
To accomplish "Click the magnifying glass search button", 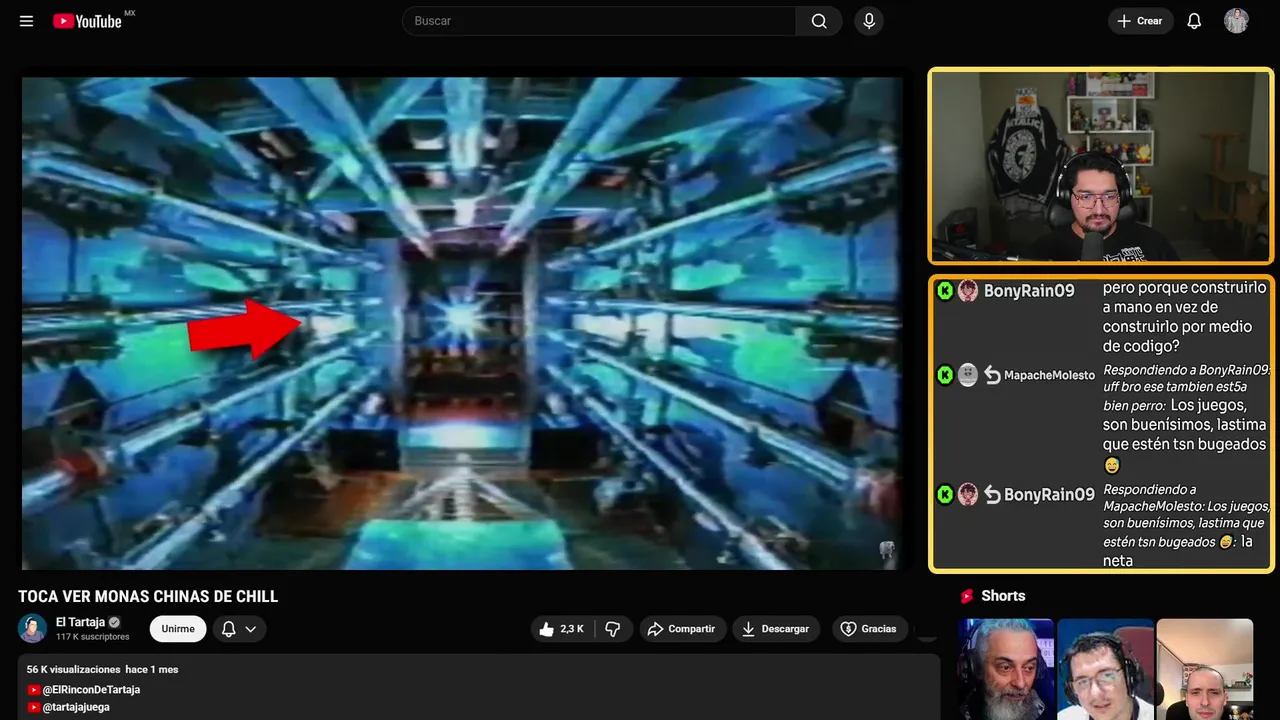I will (819, 21).
